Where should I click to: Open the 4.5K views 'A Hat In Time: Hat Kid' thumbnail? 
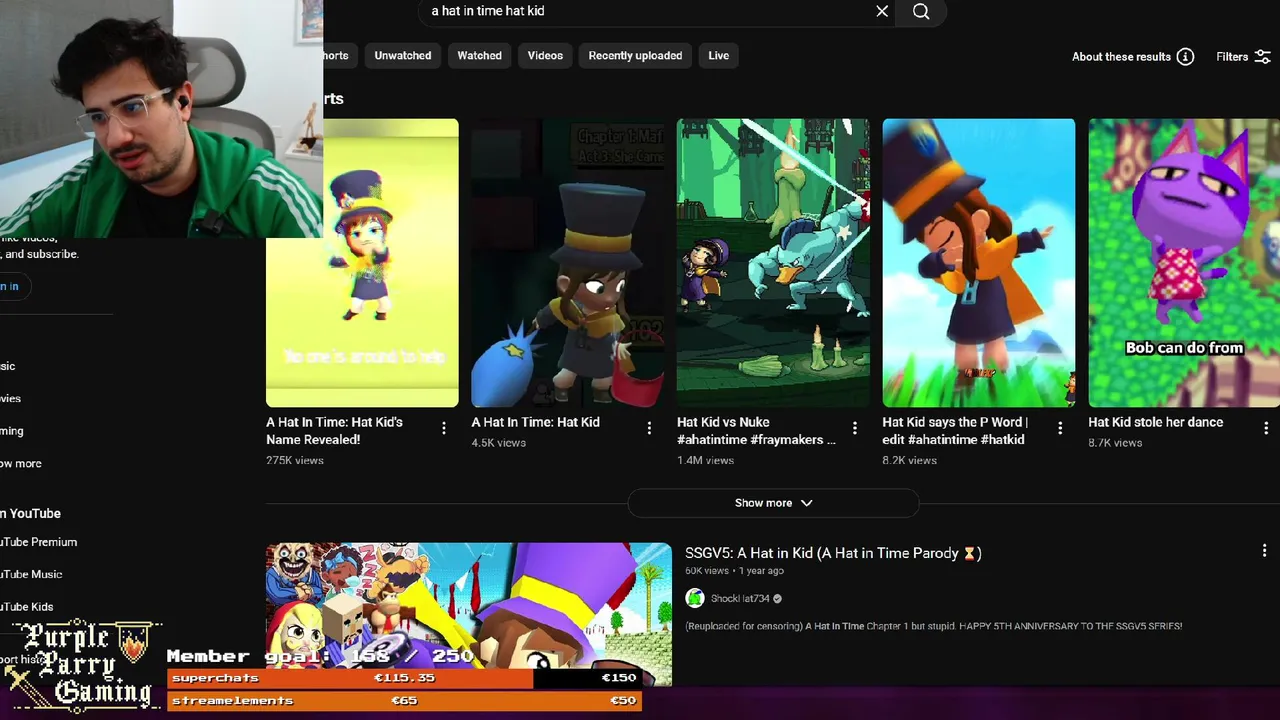pyautogui.click(x=567, y=263)
